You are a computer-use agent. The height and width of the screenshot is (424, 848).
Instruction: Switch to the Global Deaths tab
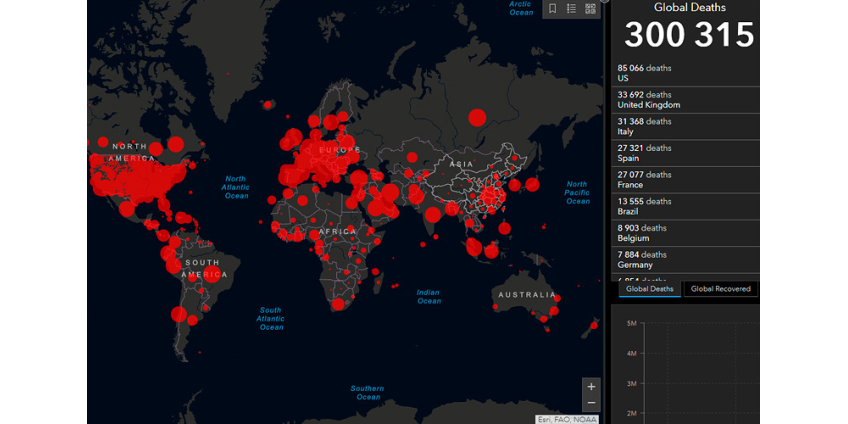647,289
